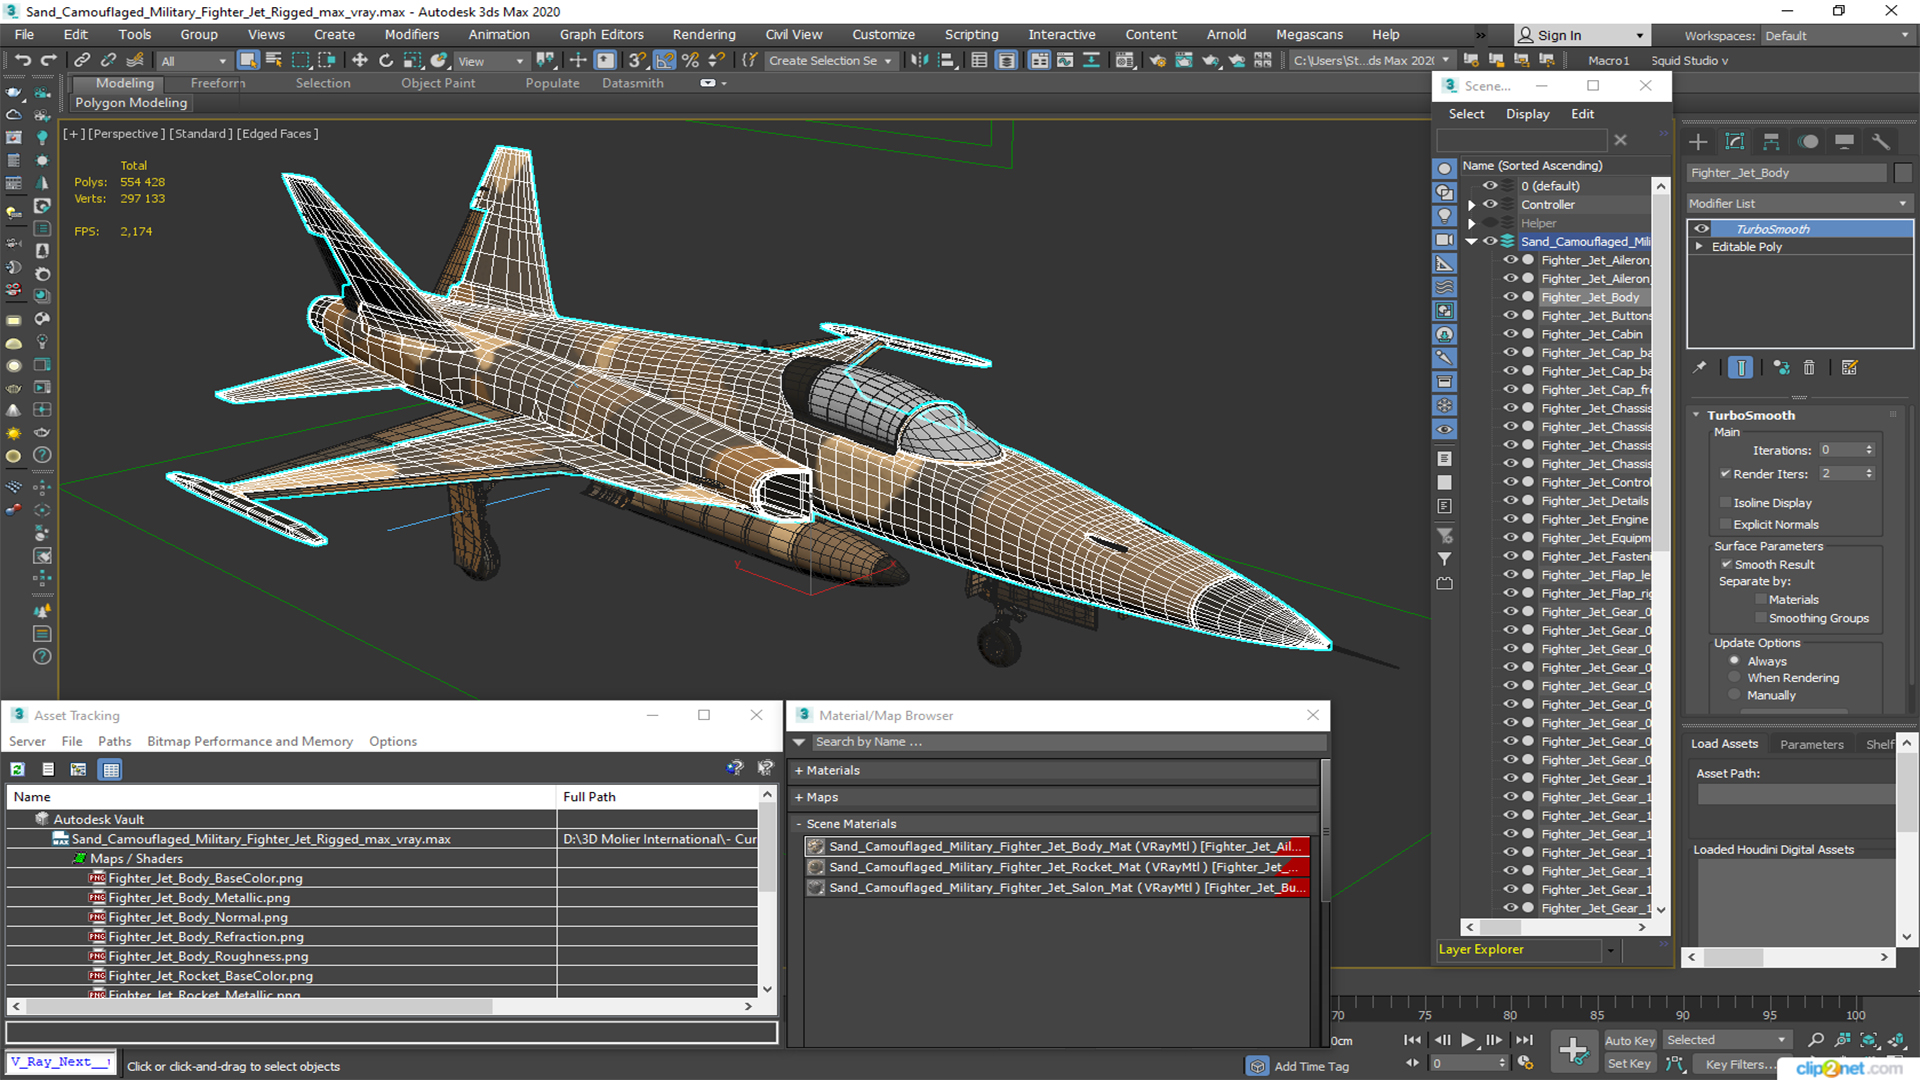The image size is (1920, 1080).
Task: Click the Search by Name field in Material Browser
Action: [x=1068, y=742]
